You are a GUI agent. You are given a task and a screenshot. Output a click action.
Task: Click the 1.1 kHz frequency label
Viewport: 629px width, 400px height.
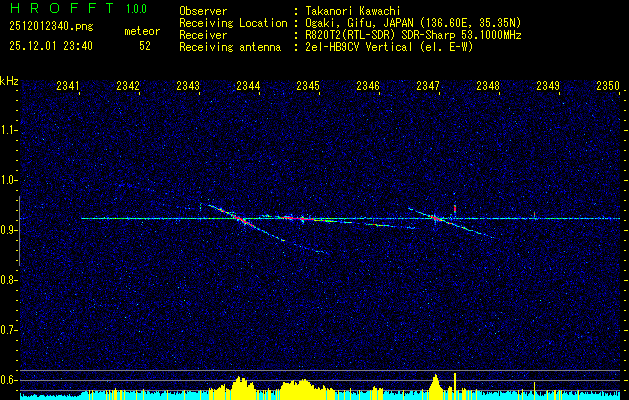point(8,130)
